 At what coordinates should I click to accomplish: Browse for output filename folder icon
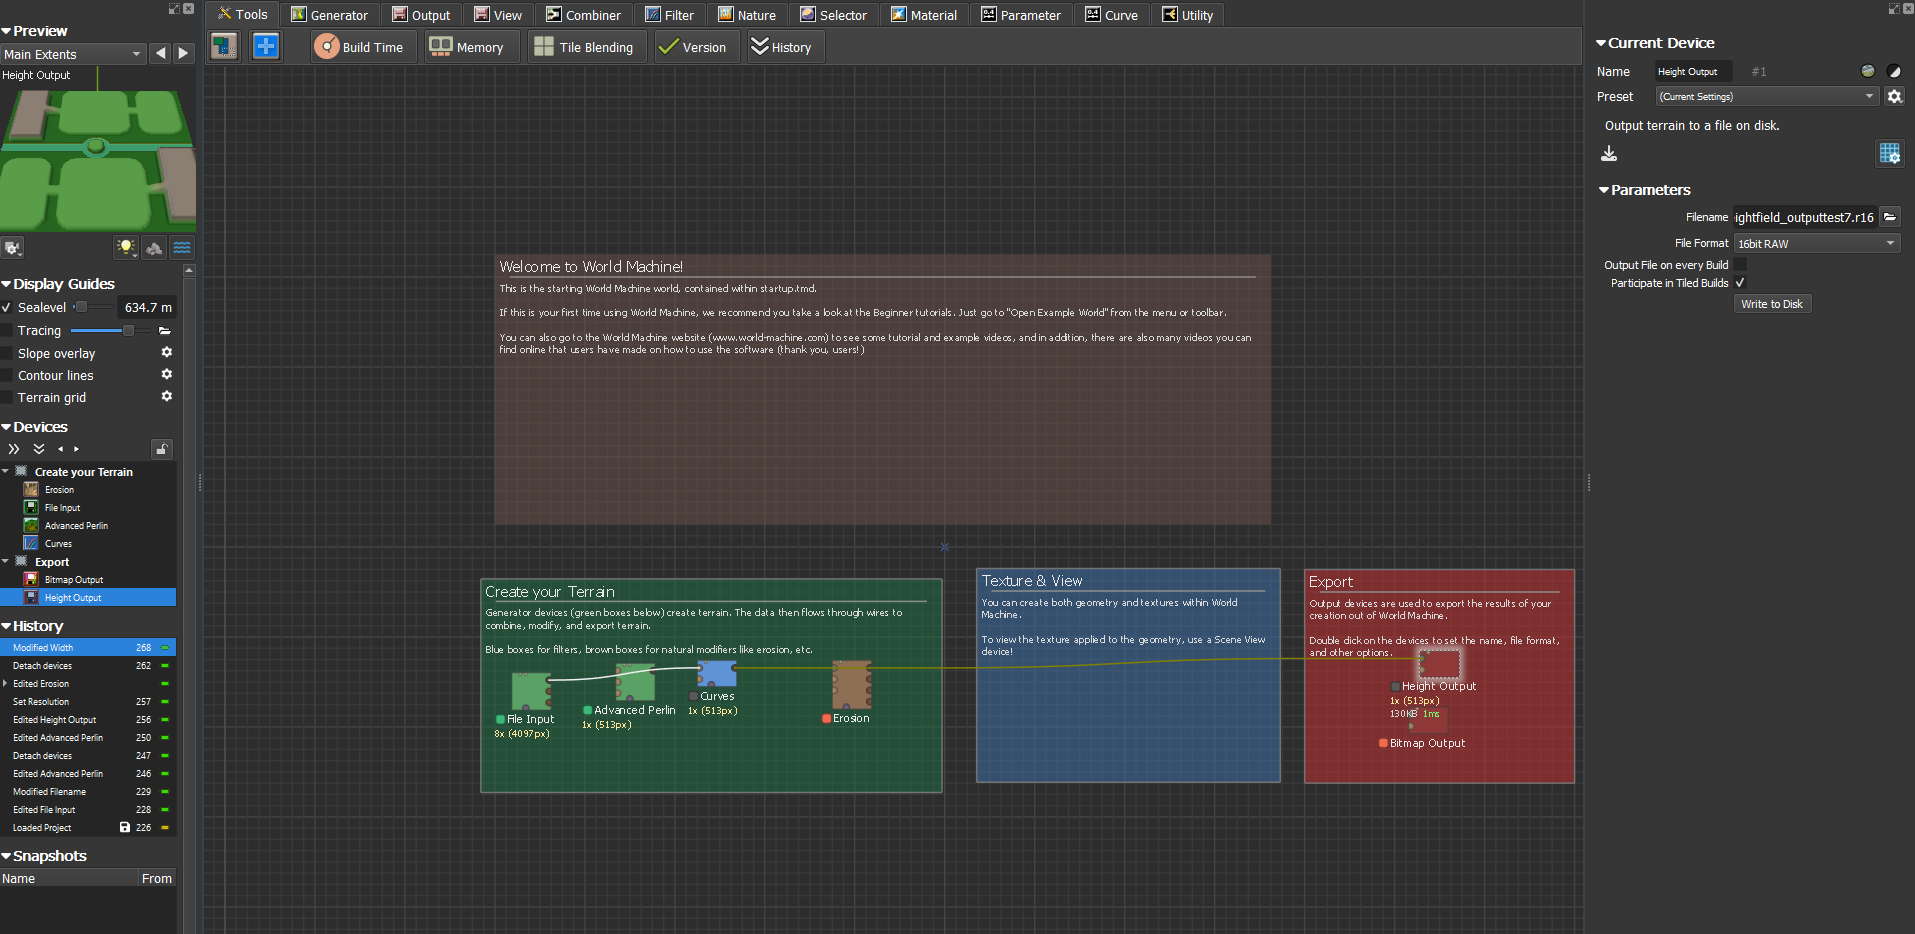[1889, 217]
